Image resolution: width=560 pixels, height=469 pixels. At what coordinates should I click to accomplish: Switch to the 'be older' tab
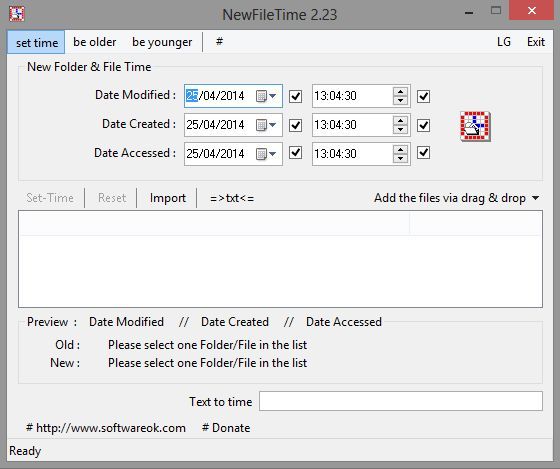(95, 42)
